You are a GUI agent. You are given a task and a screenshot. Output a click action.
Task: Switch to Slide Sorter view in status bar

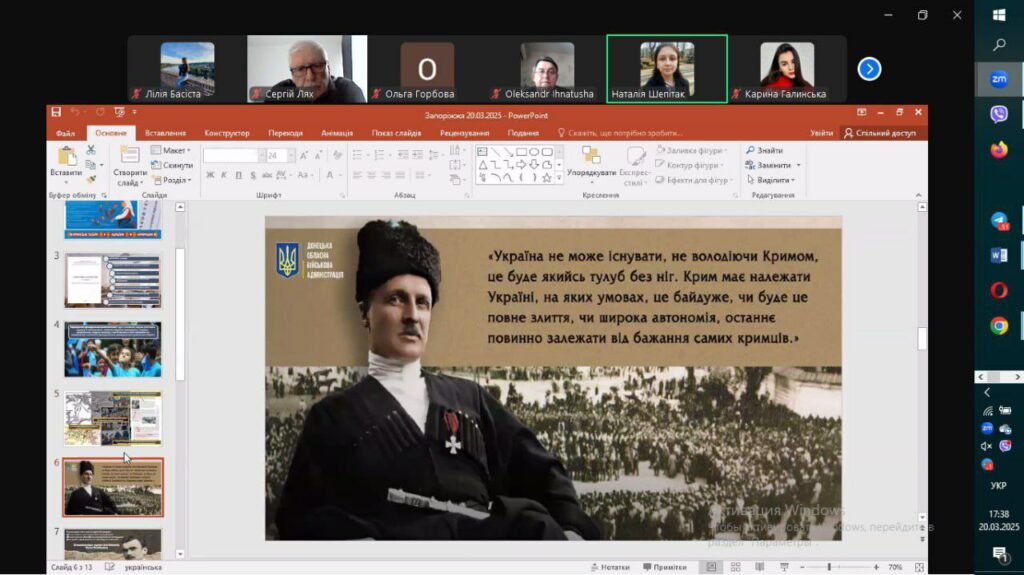pos(734,567)
